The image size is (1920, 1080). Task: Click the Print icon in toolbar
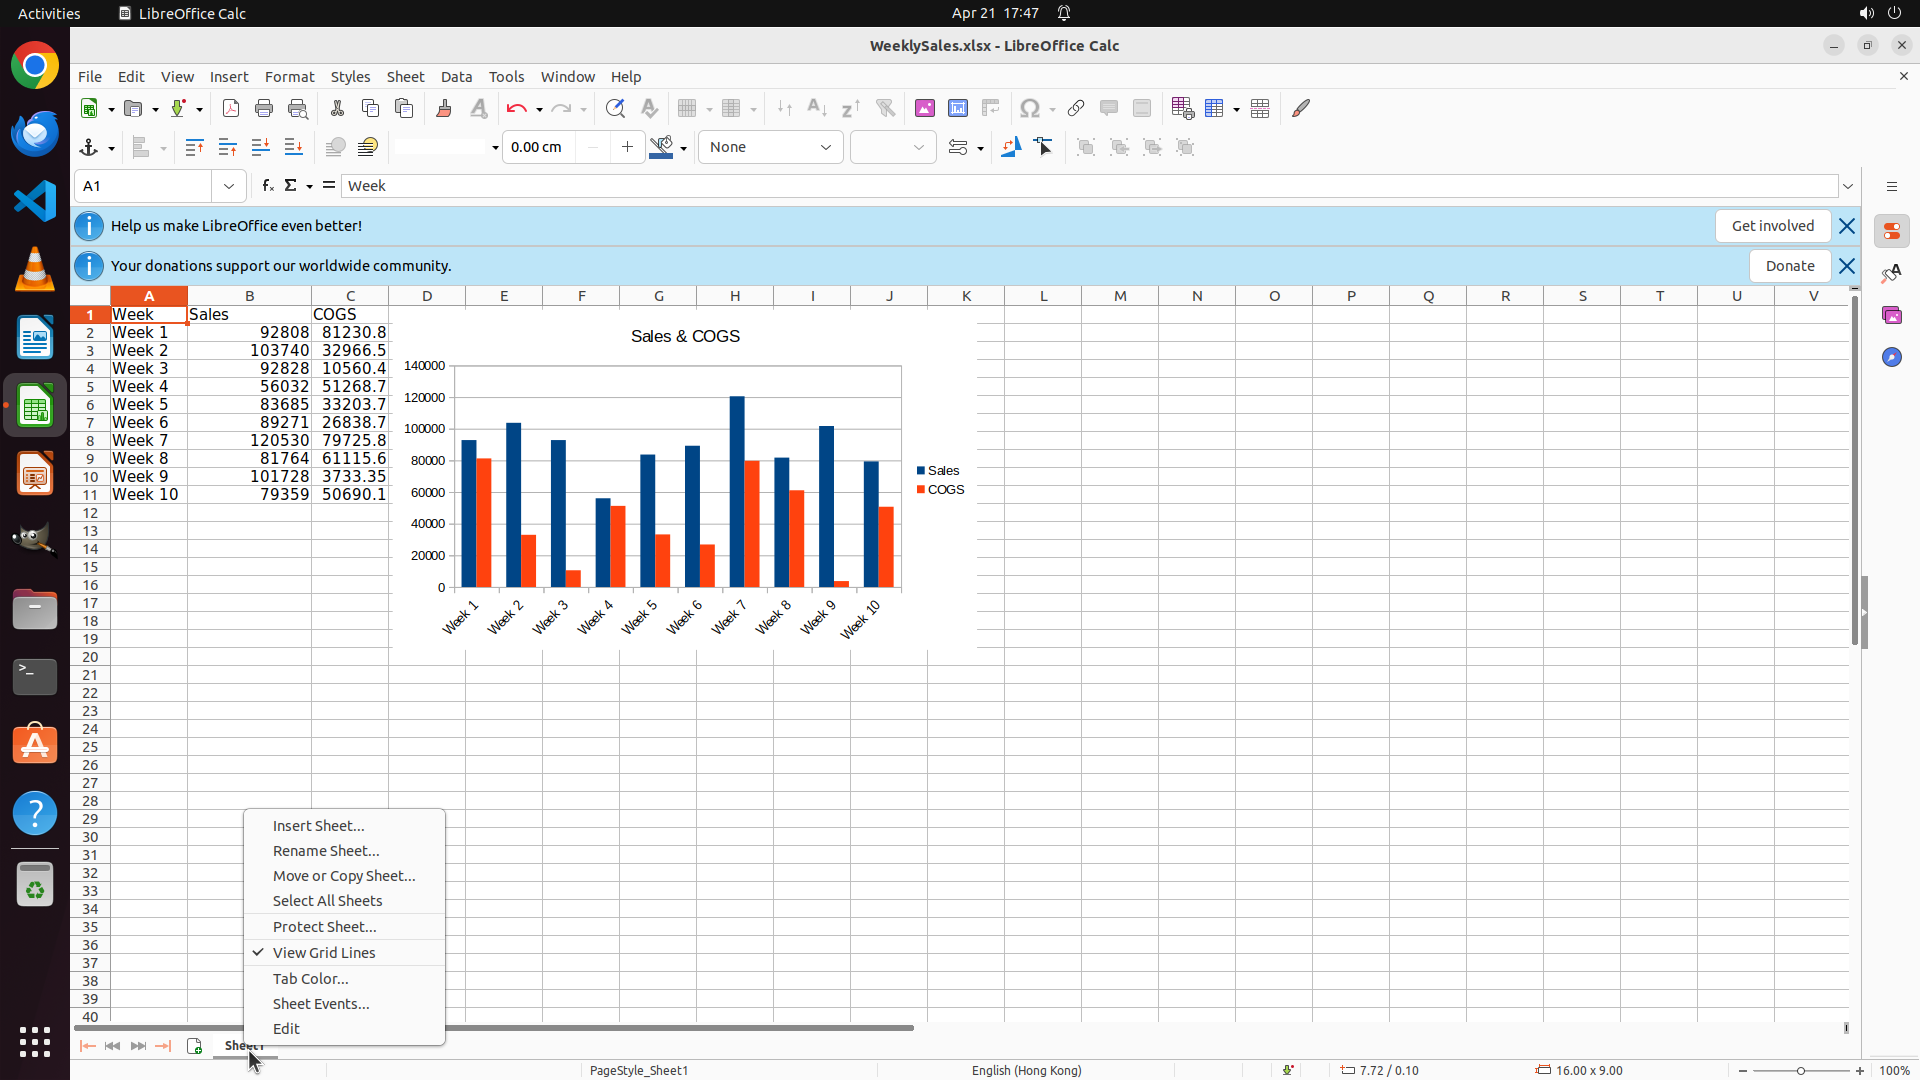point(264,108)
